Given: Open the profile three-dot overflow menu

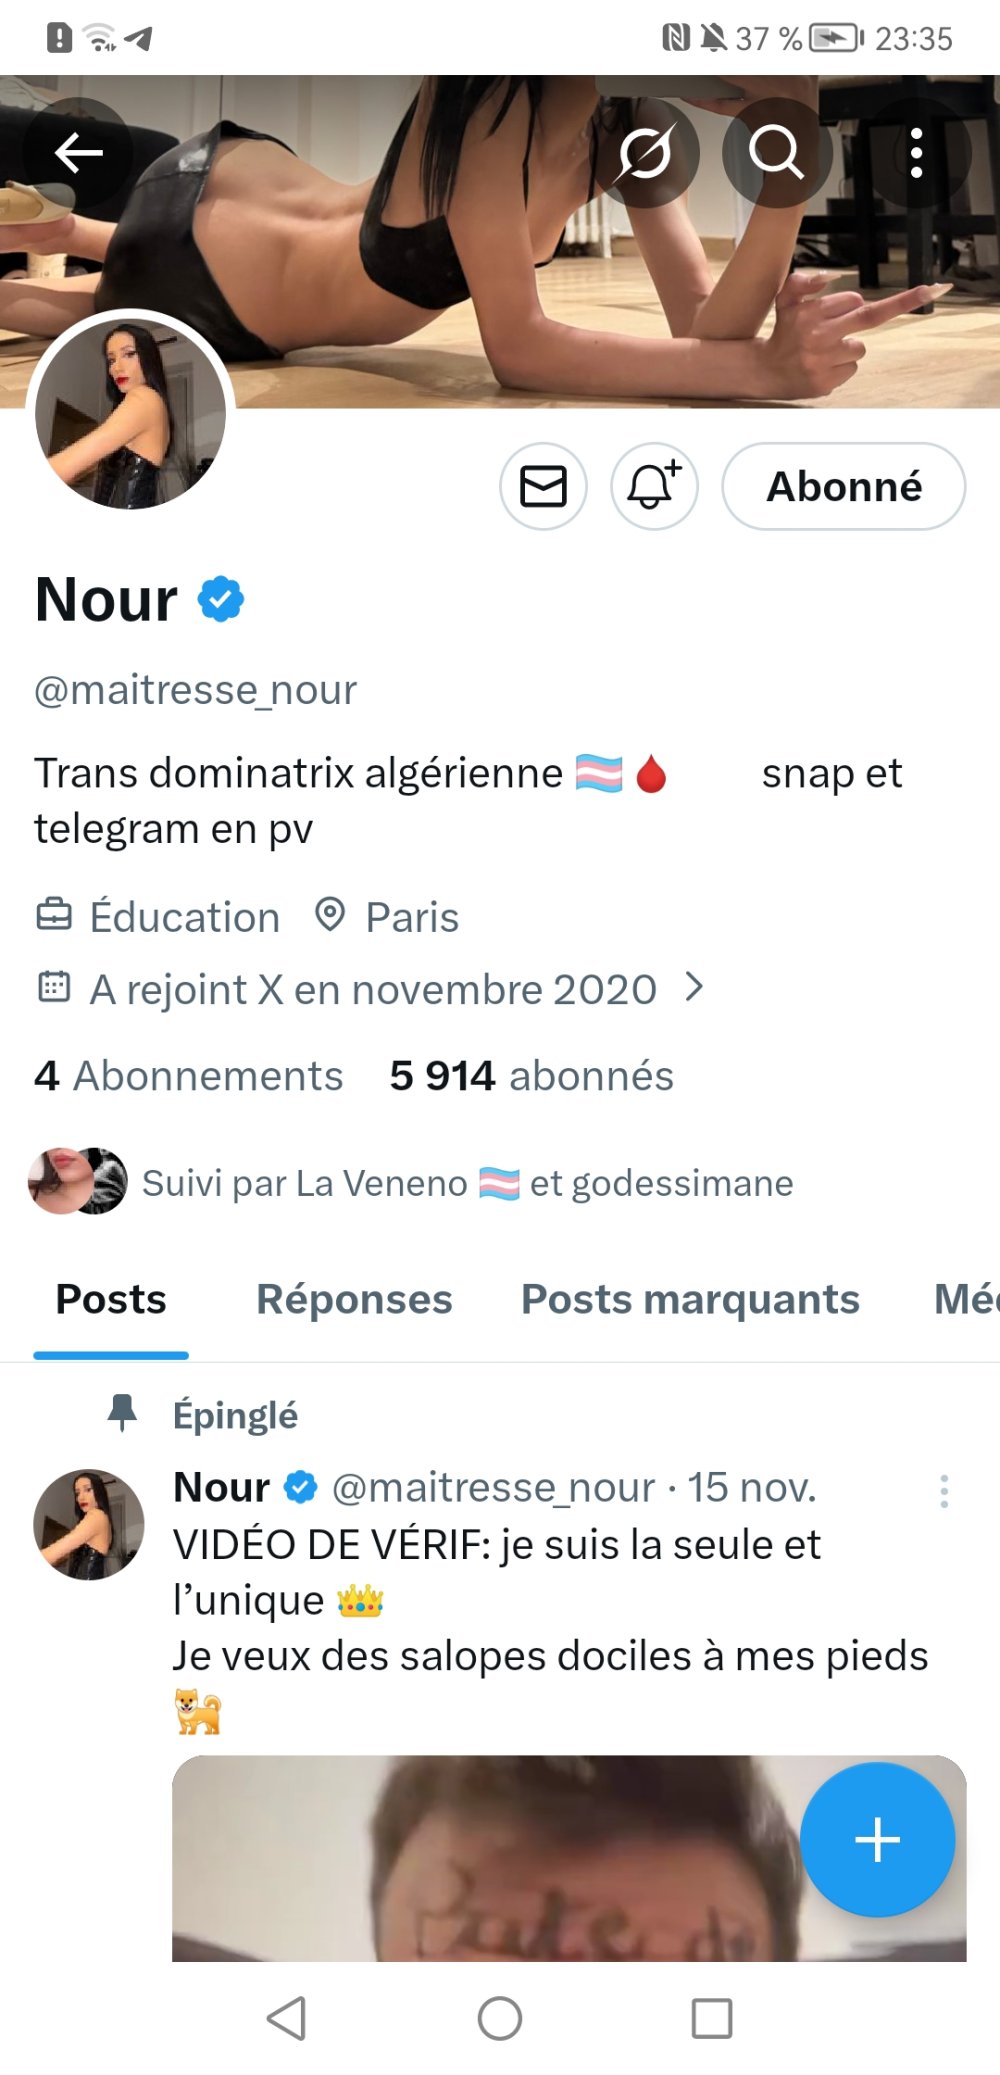Looking at the screenshot, I should 916,153.
